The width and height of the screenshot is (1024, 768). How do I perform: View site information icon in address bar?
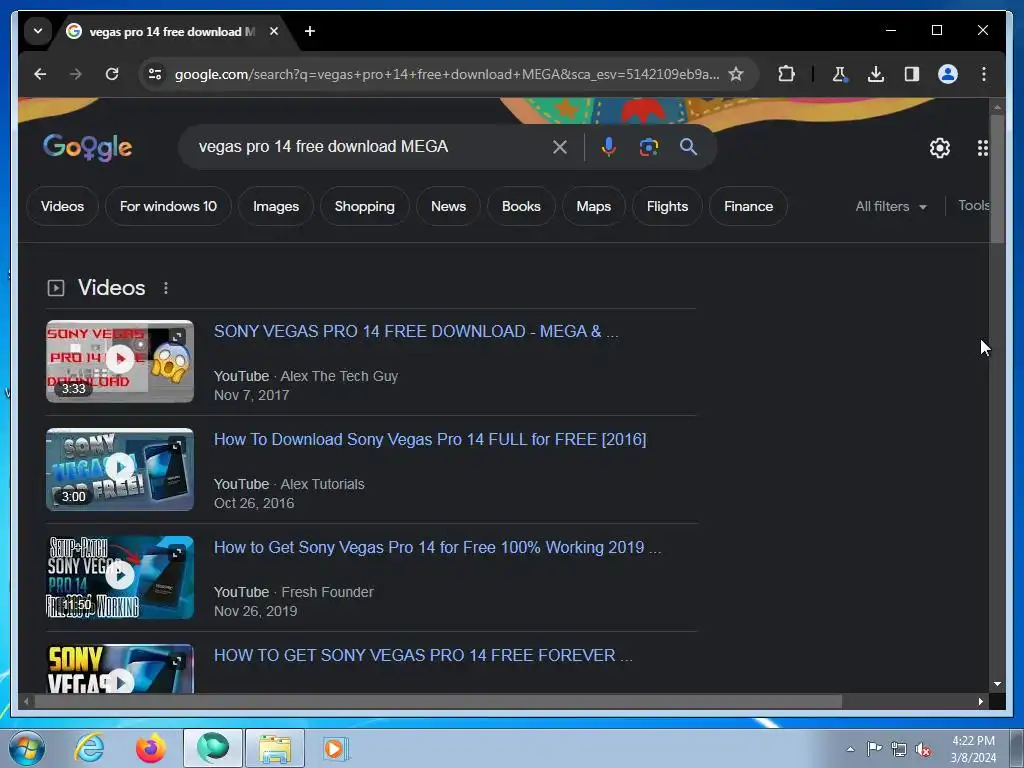[x=155, y=74]
